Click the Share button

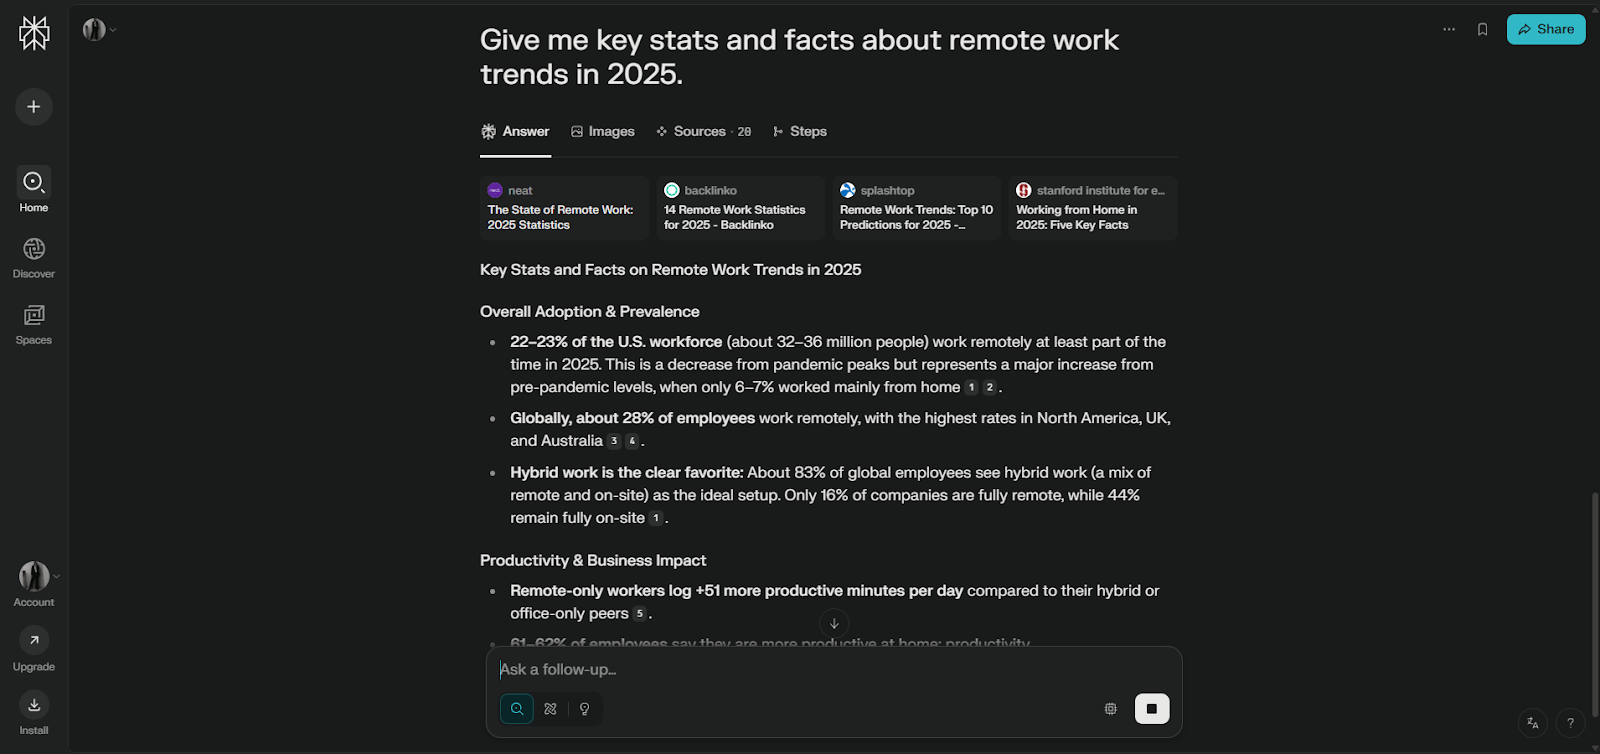[x=1546, y=30]
